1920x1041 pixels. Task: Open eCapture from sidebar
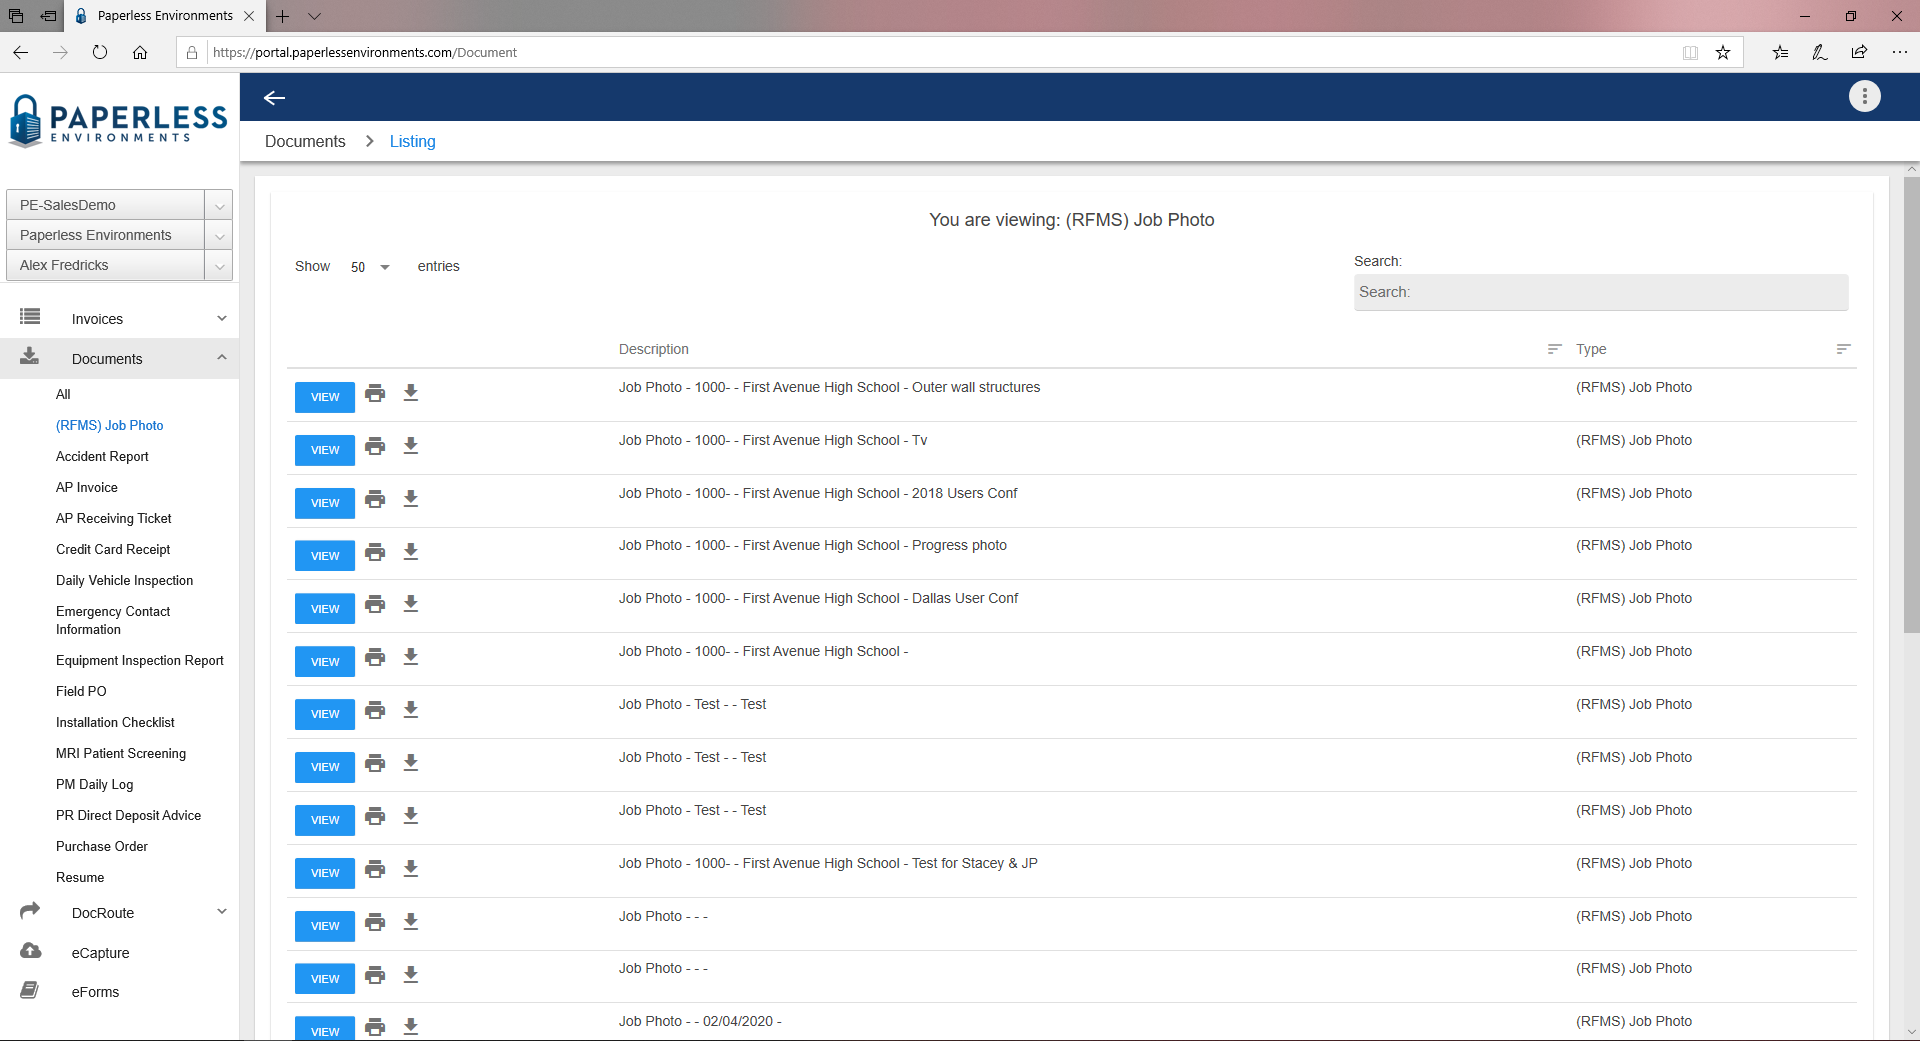(100, 953)
